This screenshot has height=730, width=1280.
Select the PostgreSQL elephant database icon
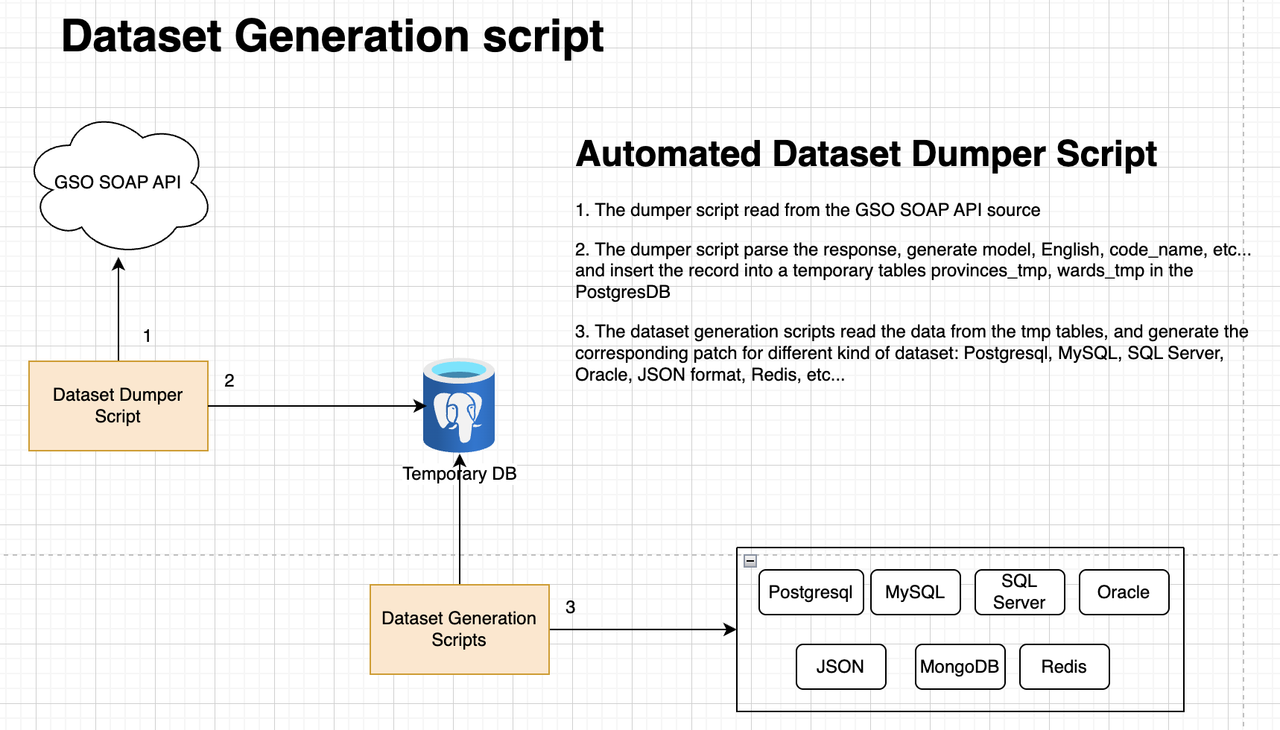click(x=459, y=408)
